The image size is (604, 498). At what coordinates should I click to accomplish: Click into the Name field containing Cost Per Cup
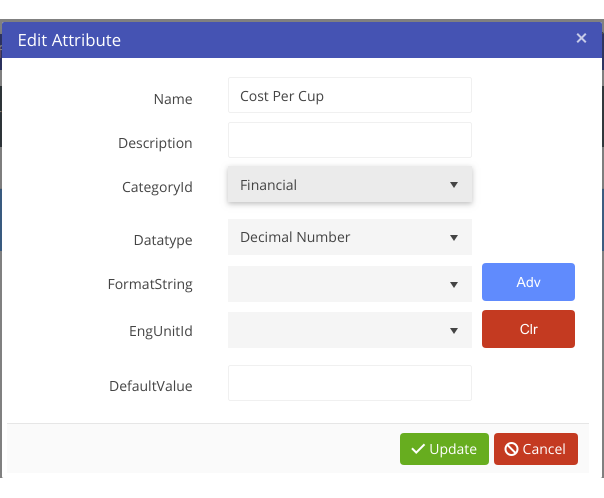pos(349,97)
